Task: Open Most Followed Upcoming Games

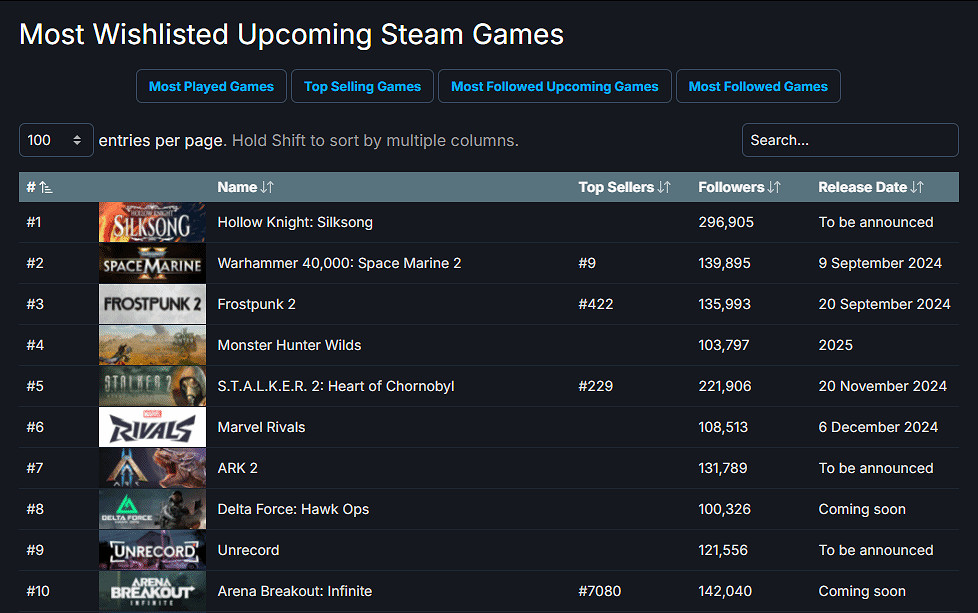Action: coord(554,86)
